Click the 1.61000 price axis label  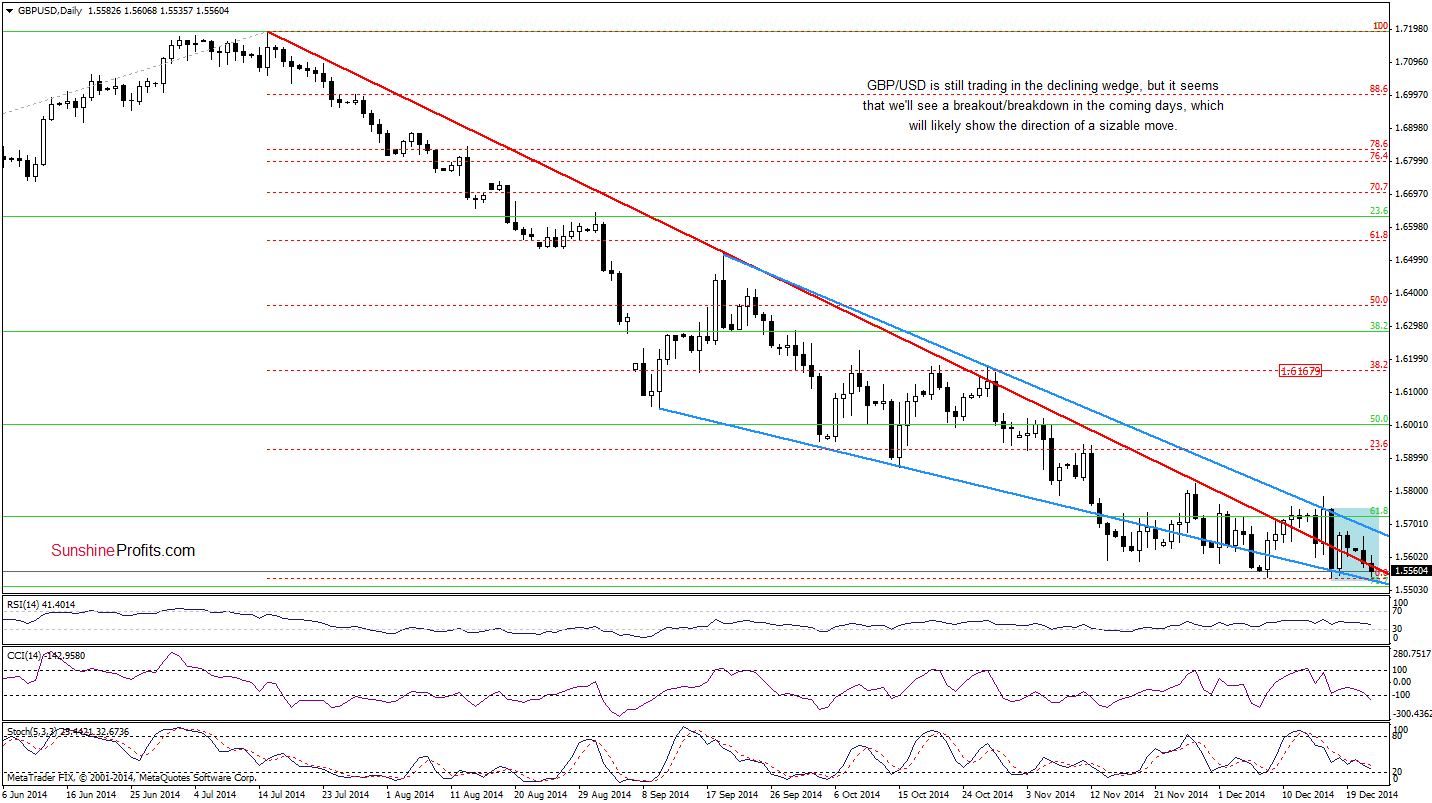(x=1409, y=392)
